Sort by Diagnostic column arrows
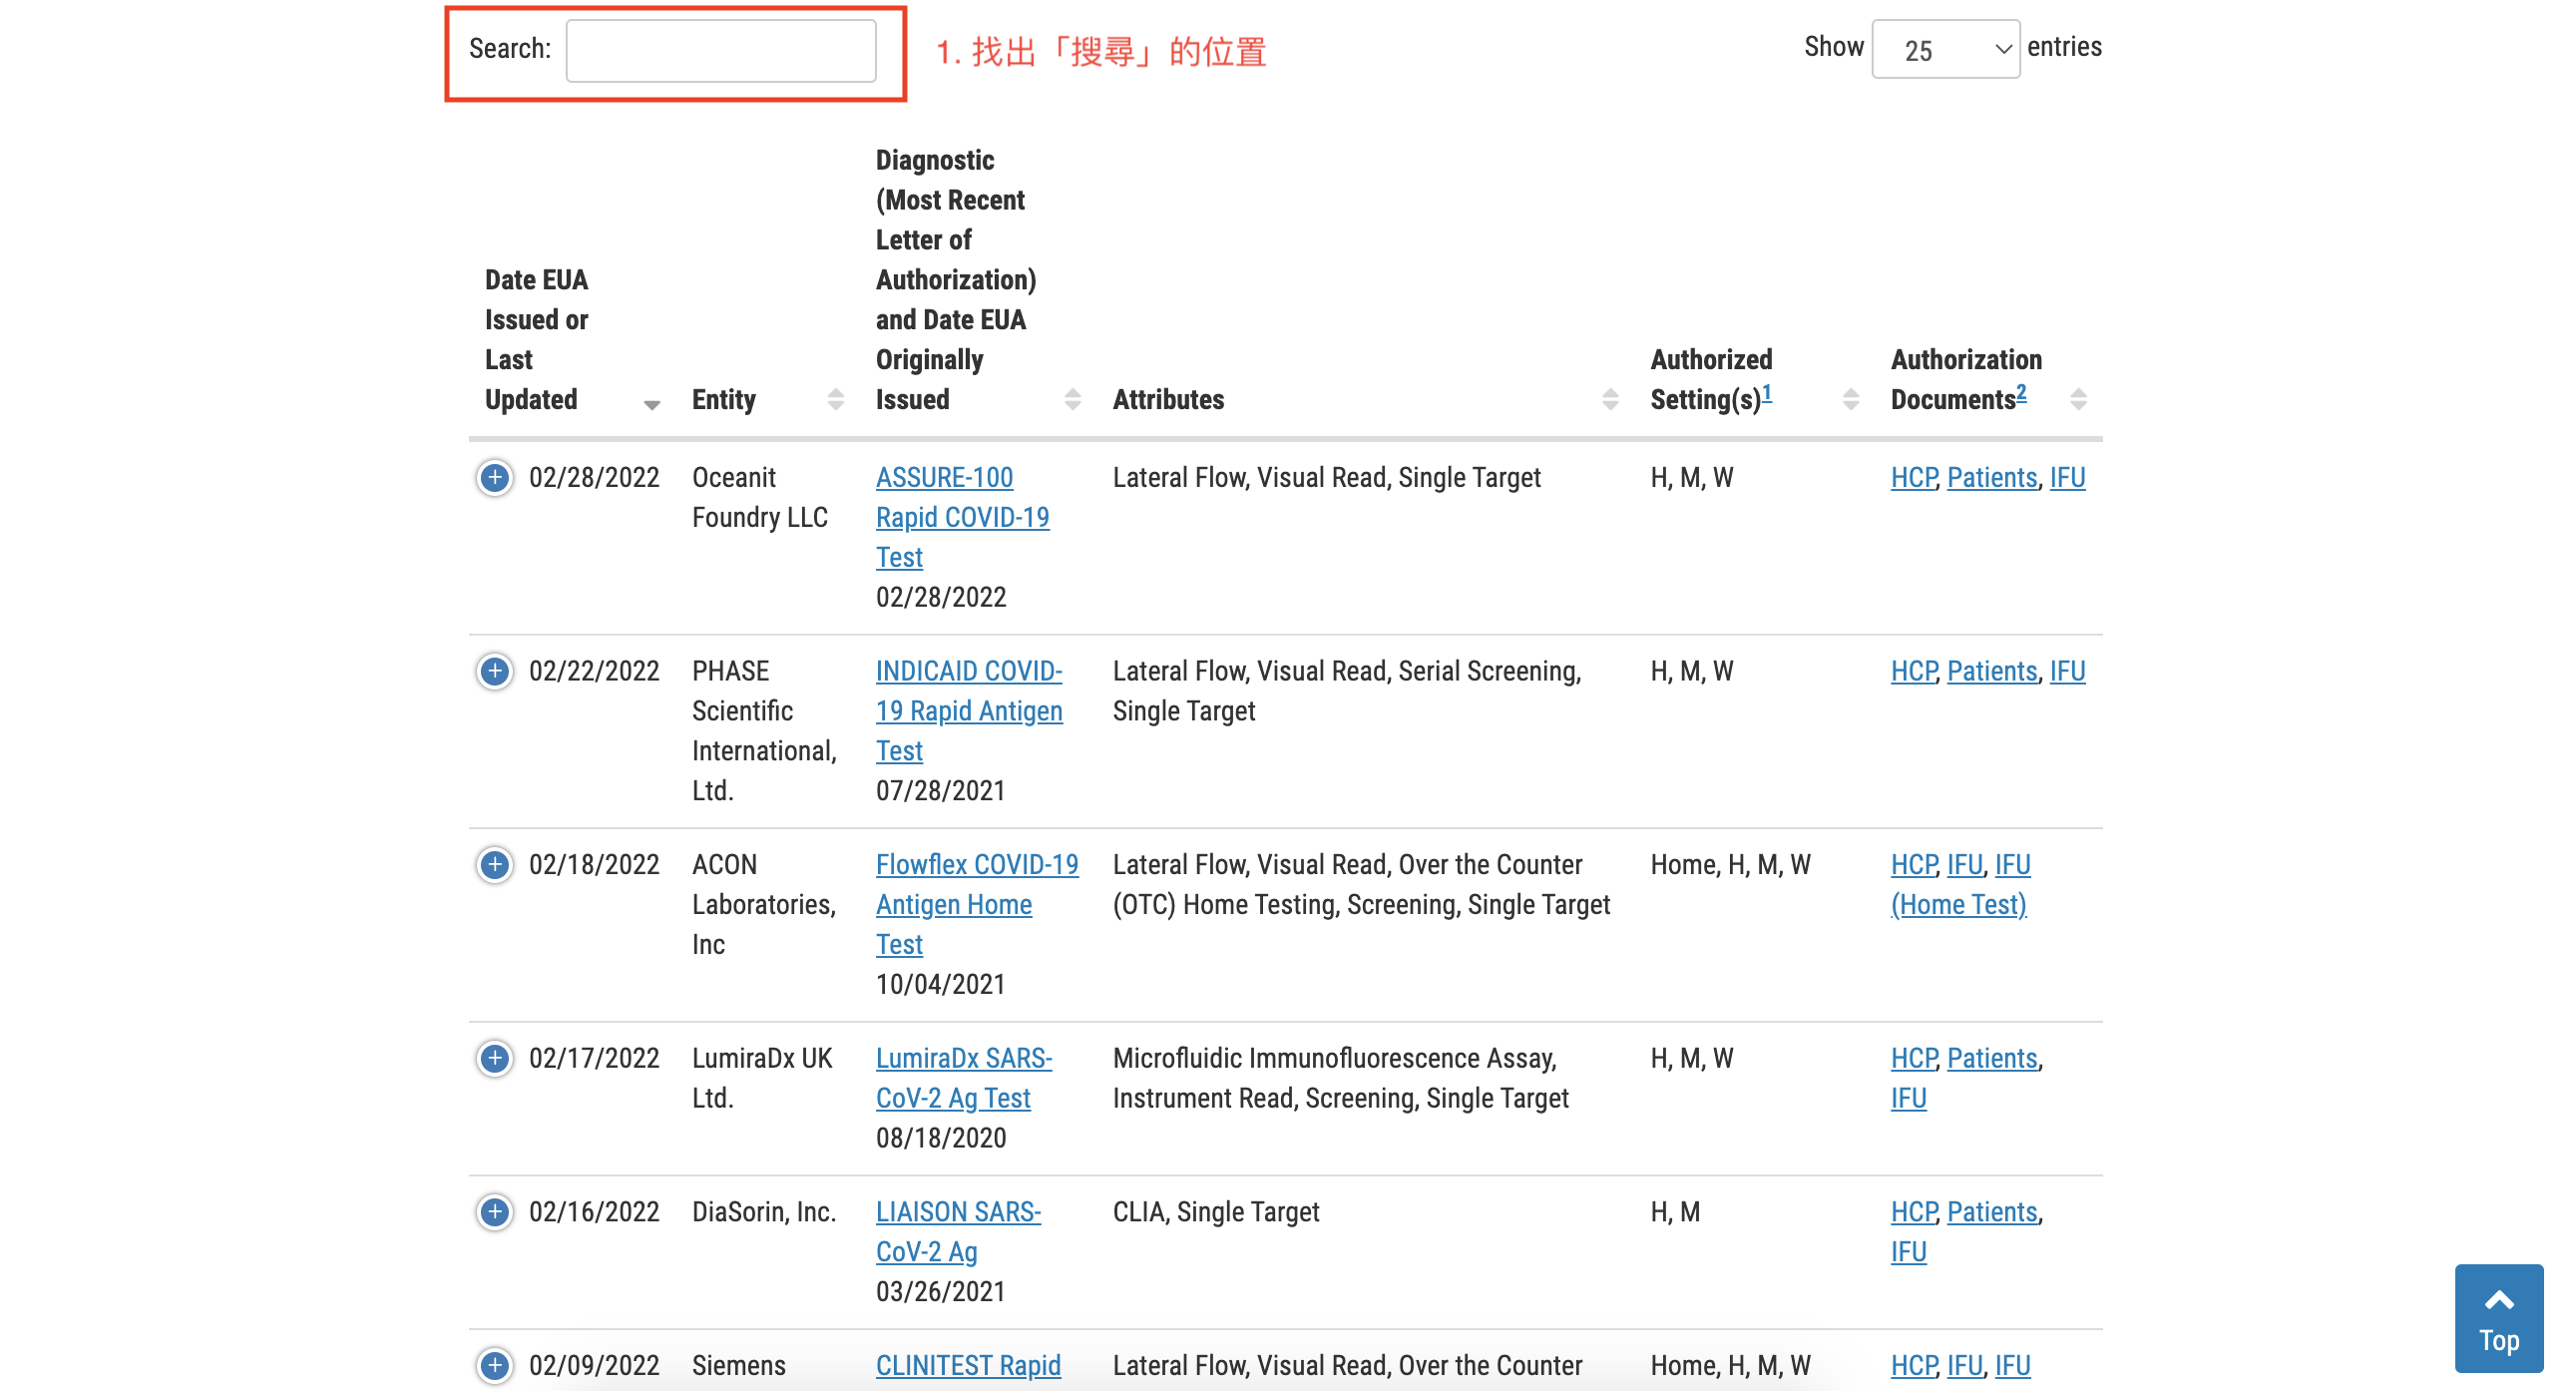 pos(1072,400)
